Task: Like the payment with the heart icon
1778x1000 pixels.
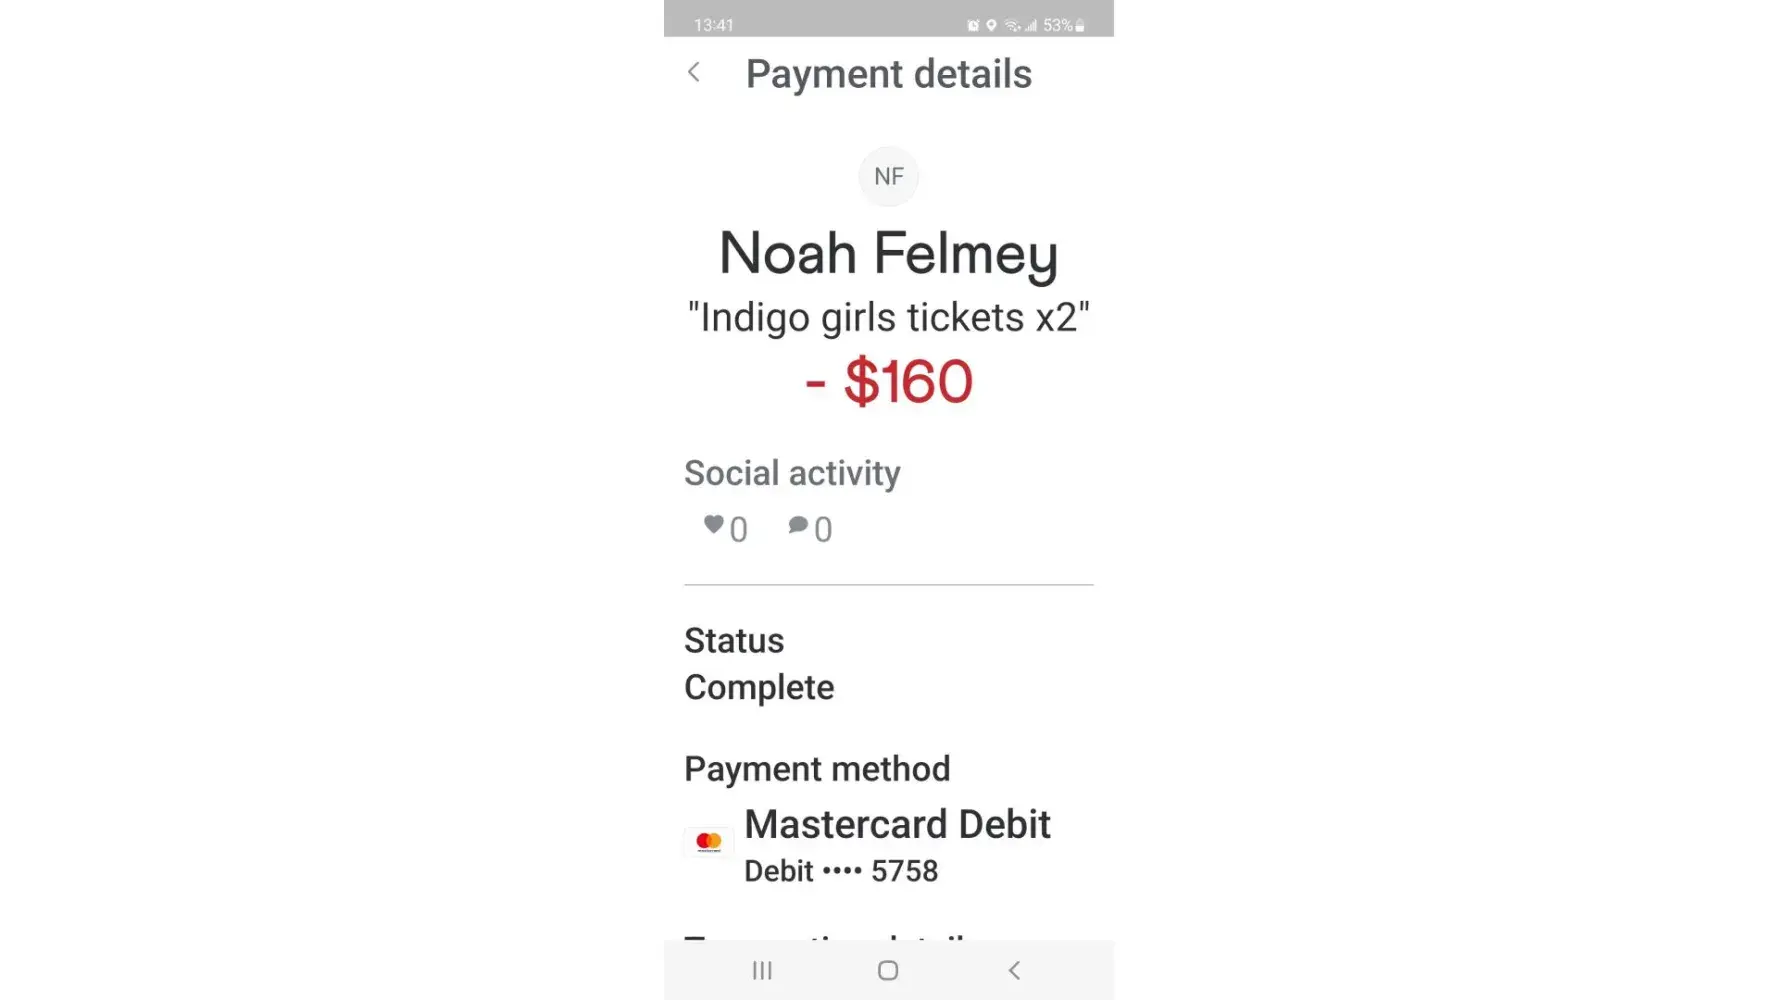Action: click(x=713, y=525)
